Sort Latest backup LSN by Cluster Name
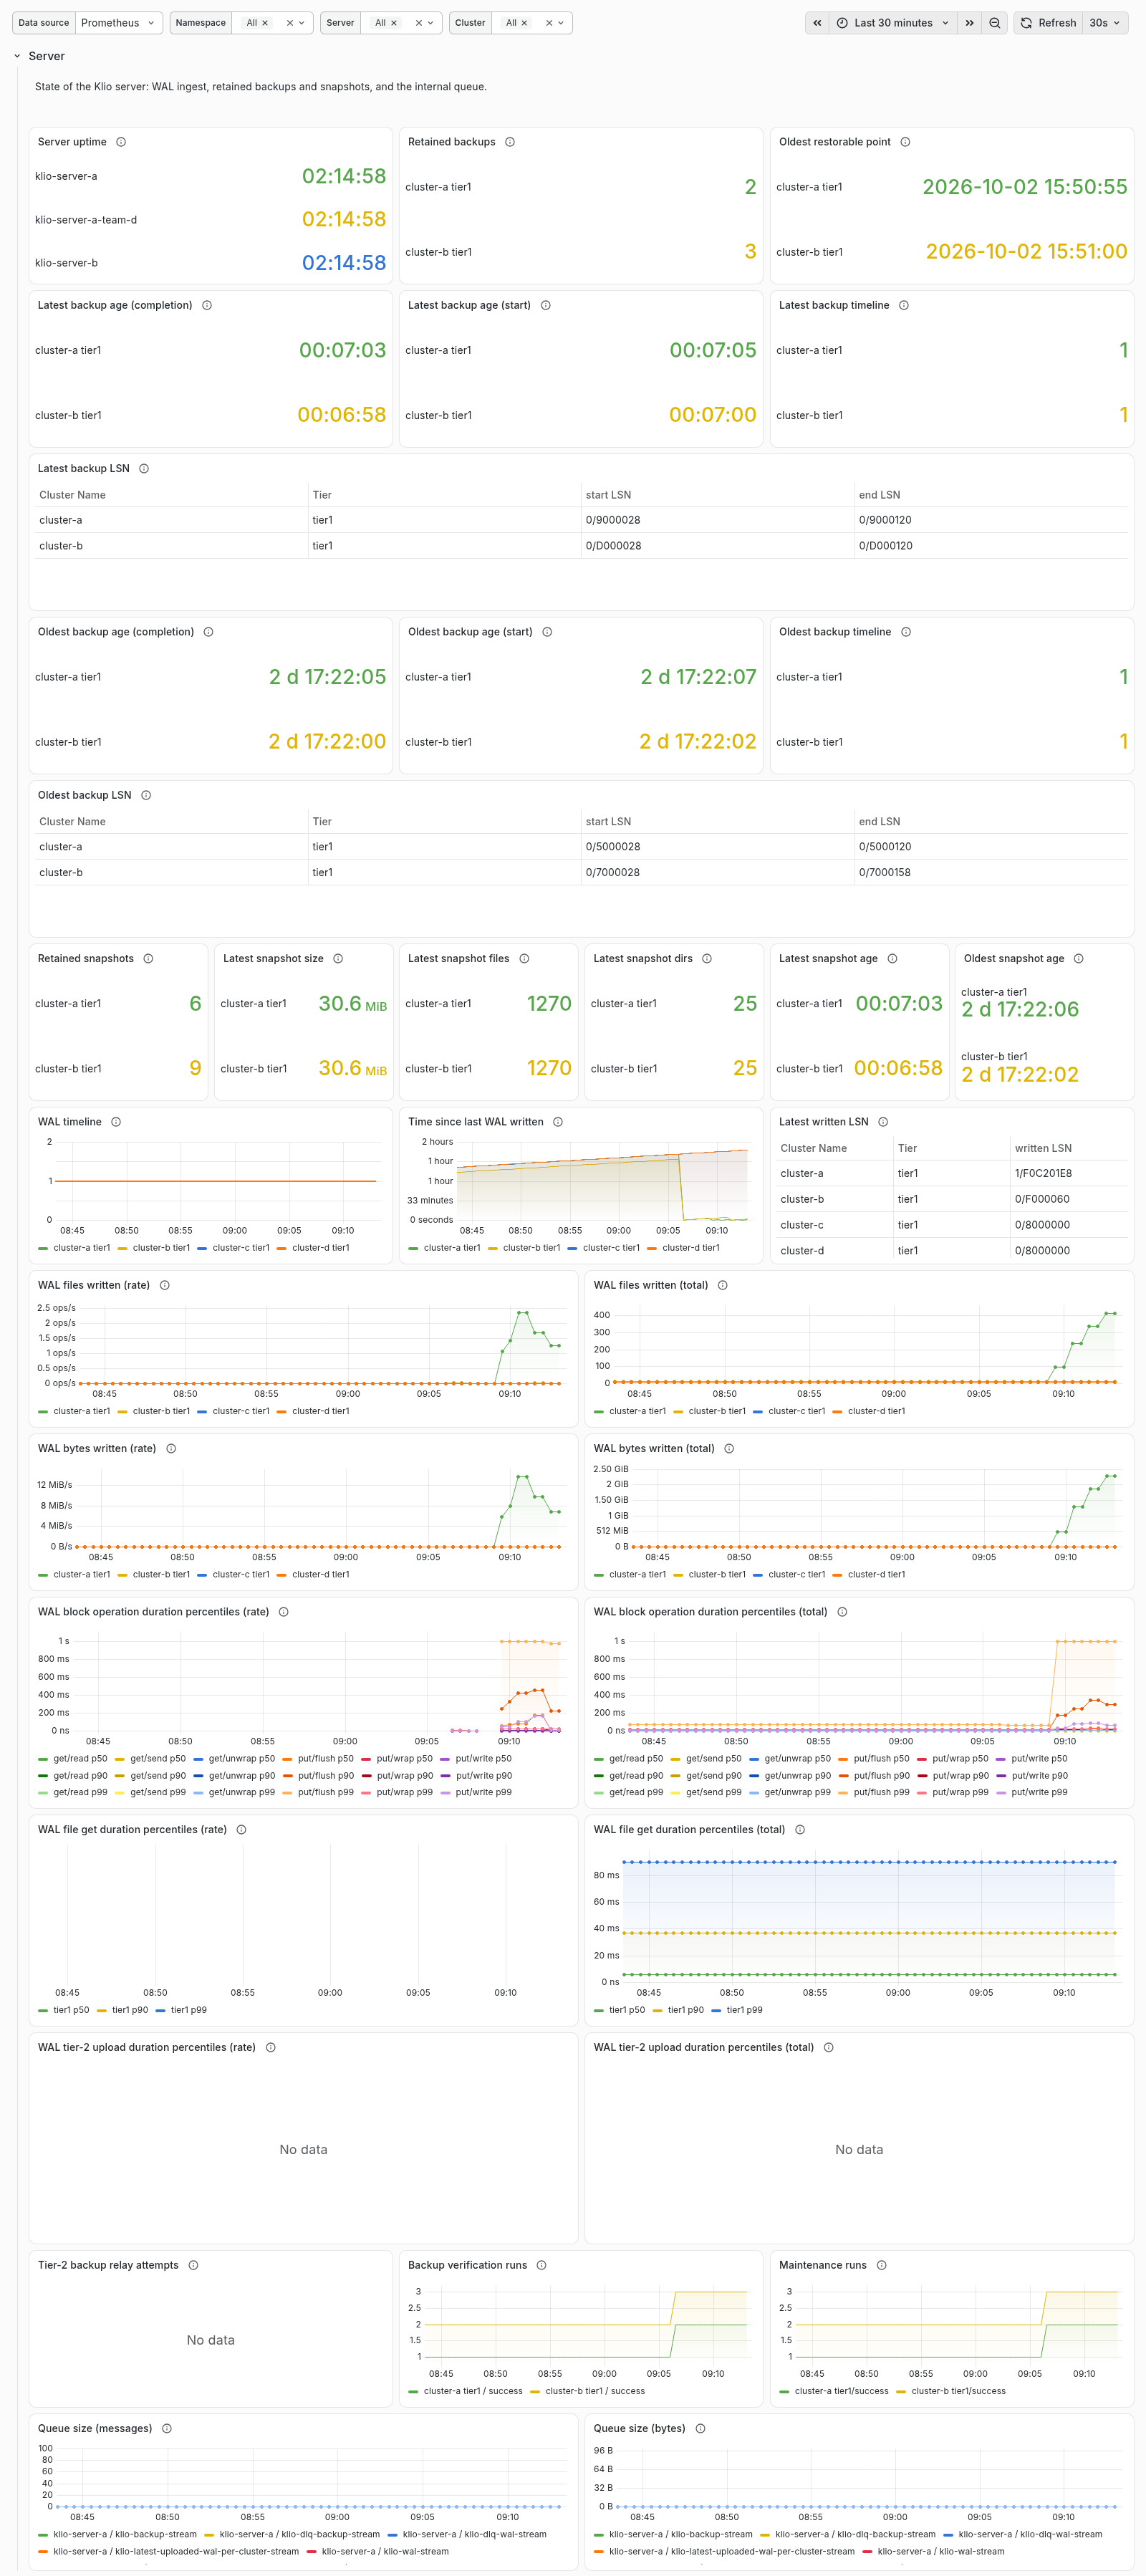Viewport: 1146px width, 2576px height. pyautogui.click(x=72, y=495)
